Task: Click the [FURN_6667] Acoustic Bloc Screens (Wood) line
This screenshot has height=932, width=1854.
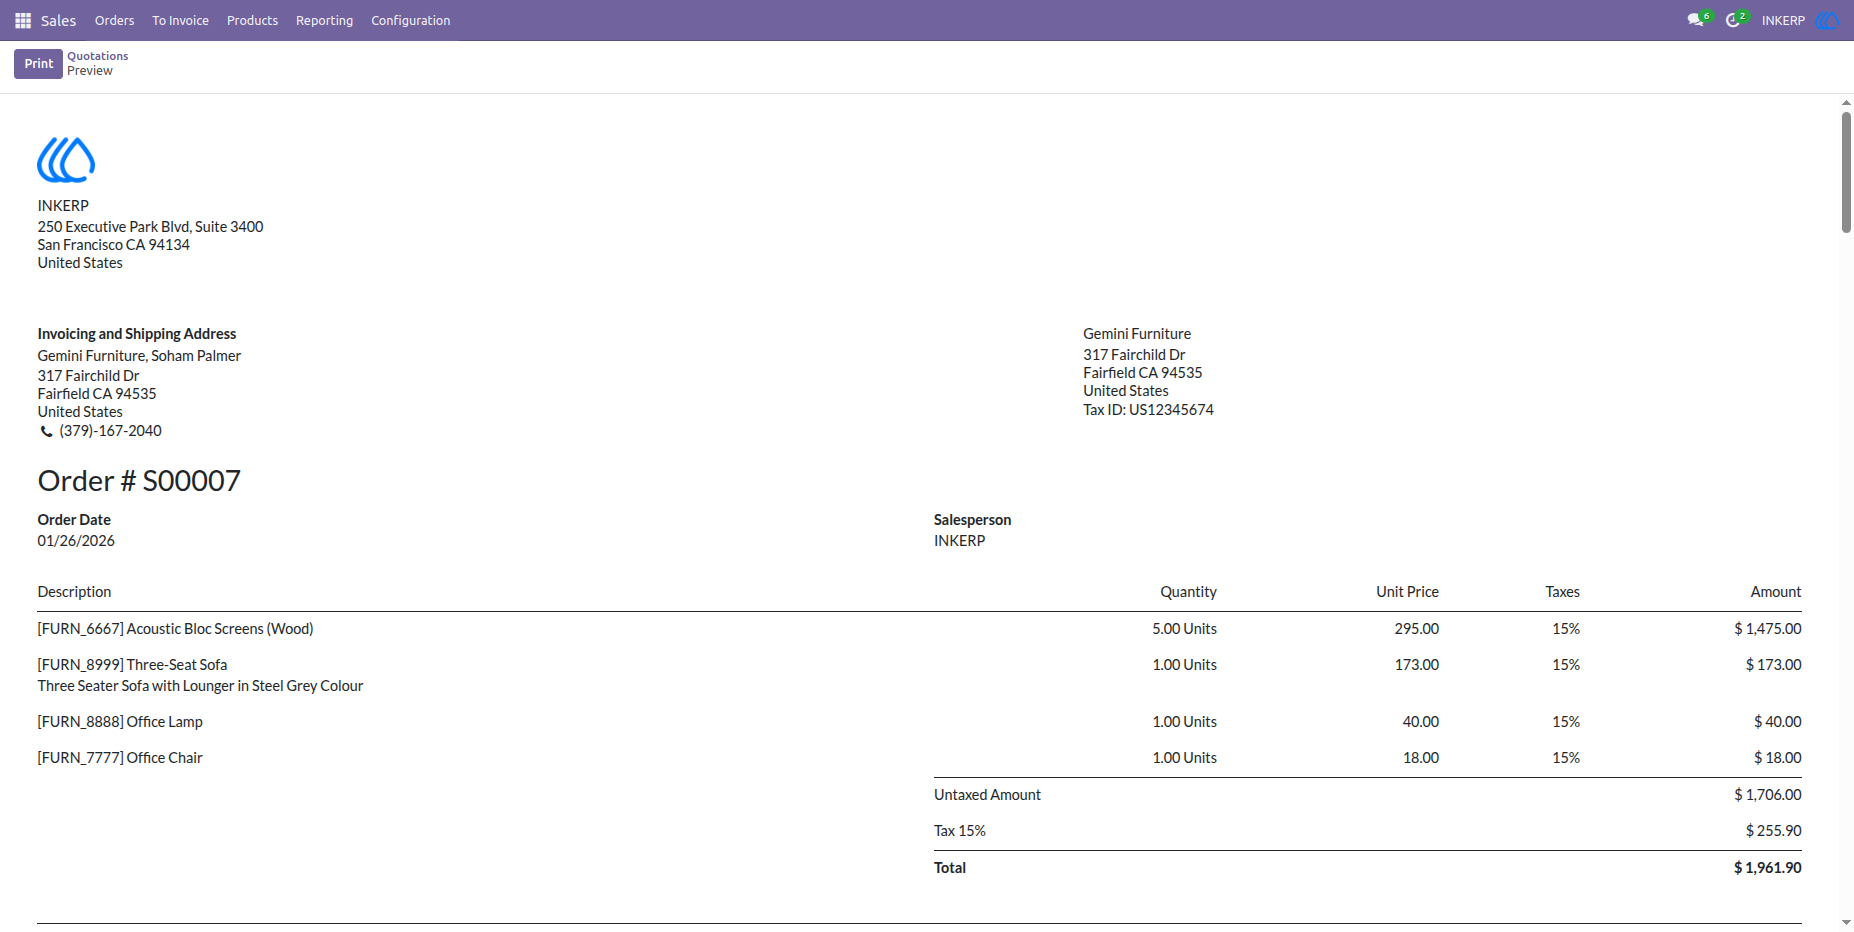Action: pyautogui.click(x=175, y=629)
